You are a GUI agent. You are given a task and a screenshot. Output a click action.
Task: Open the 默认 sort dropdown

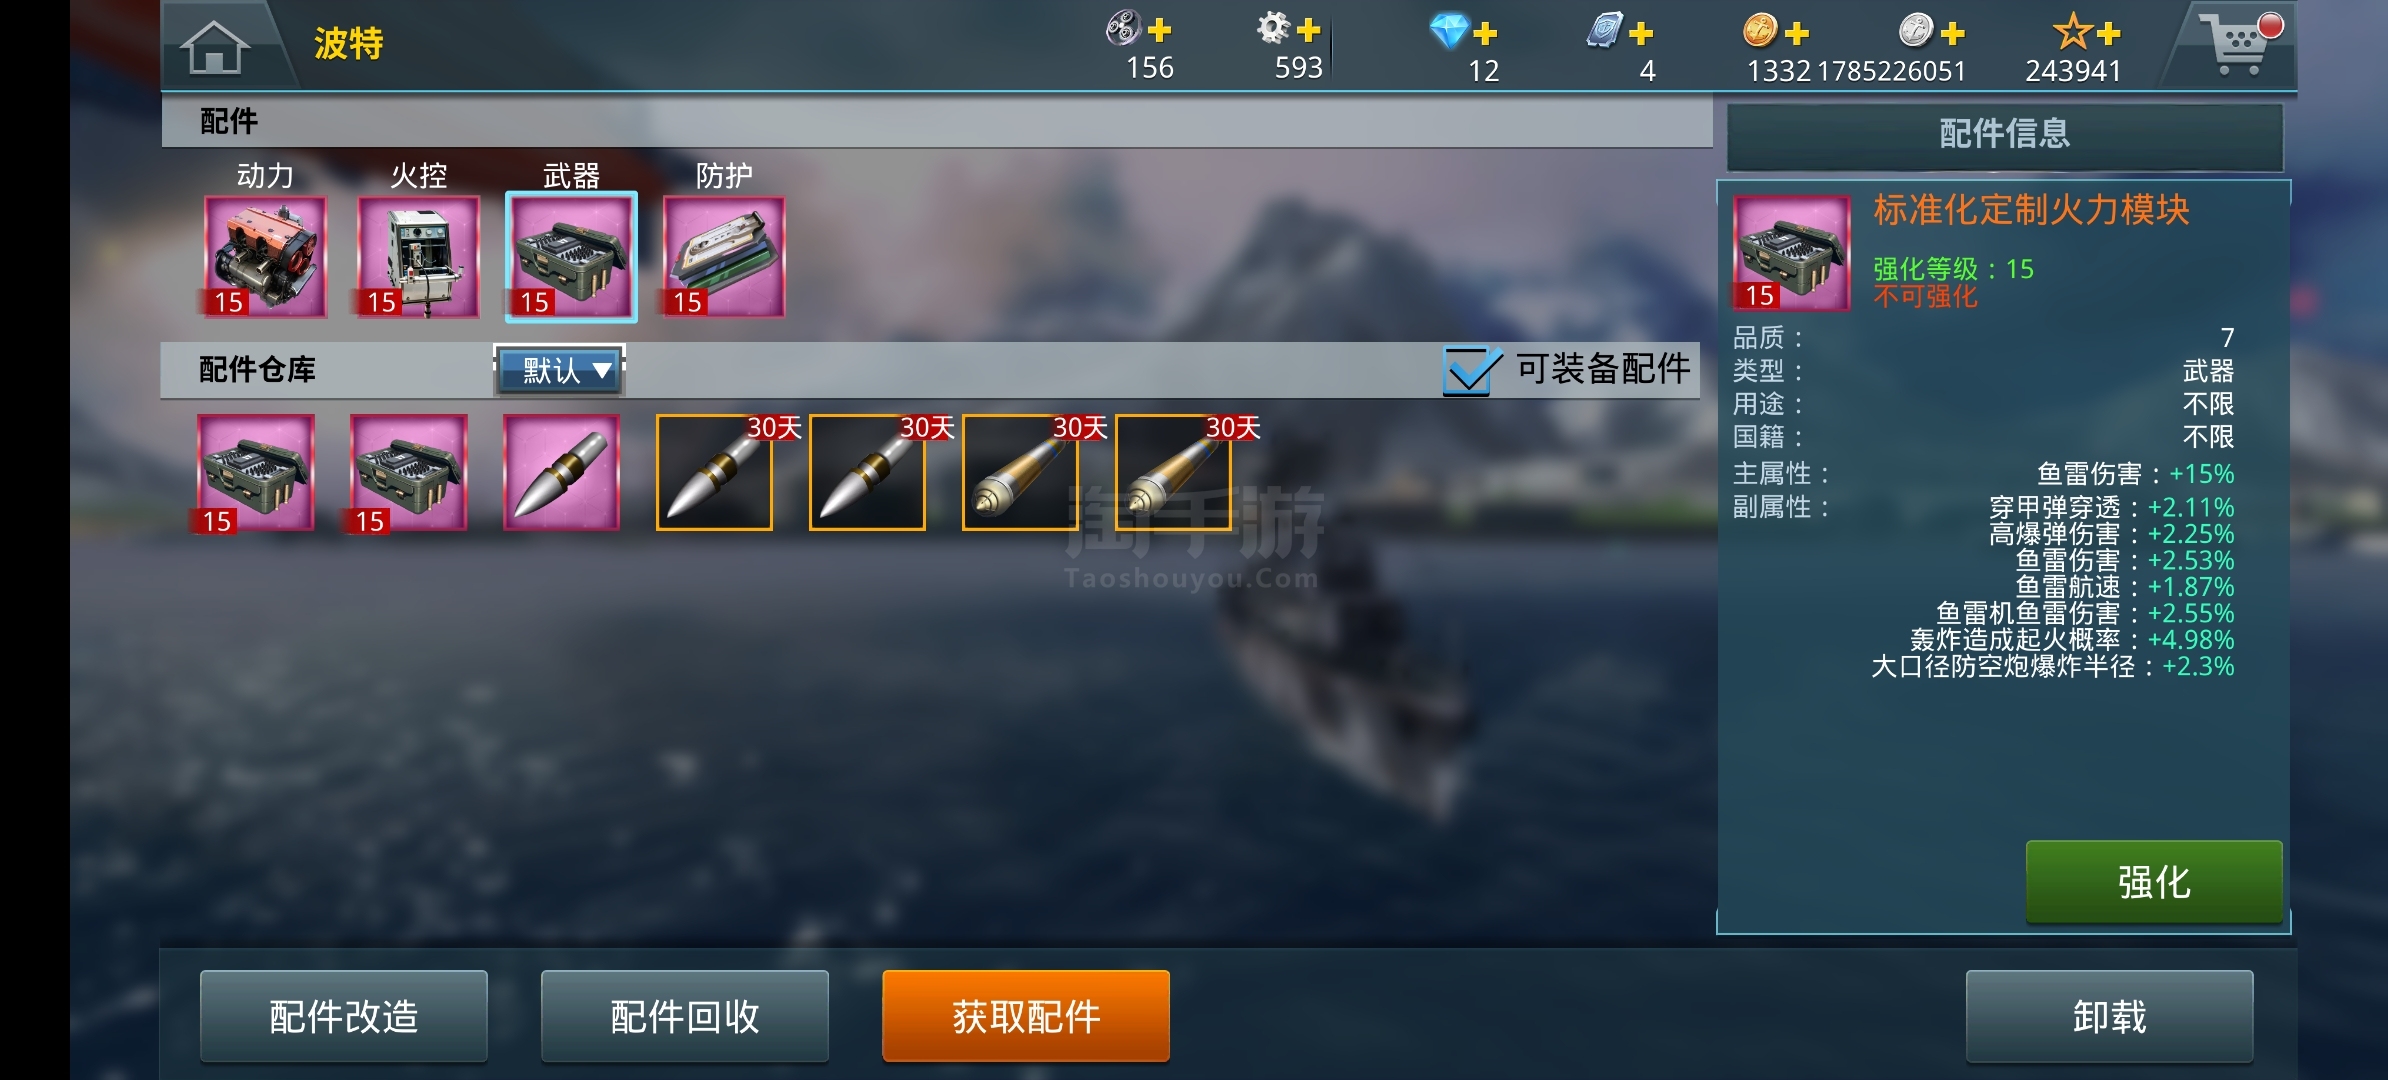[561, 370]
